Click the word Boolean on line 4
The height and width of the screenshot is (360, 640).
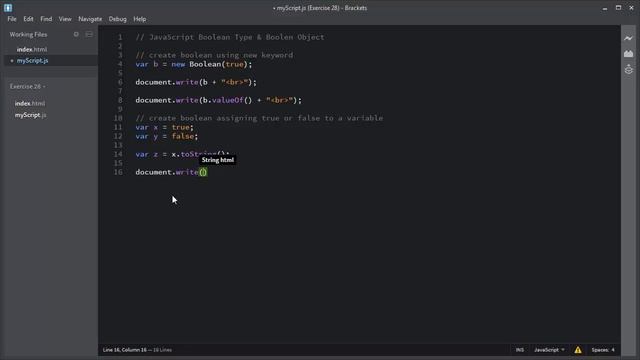[205, 64]
